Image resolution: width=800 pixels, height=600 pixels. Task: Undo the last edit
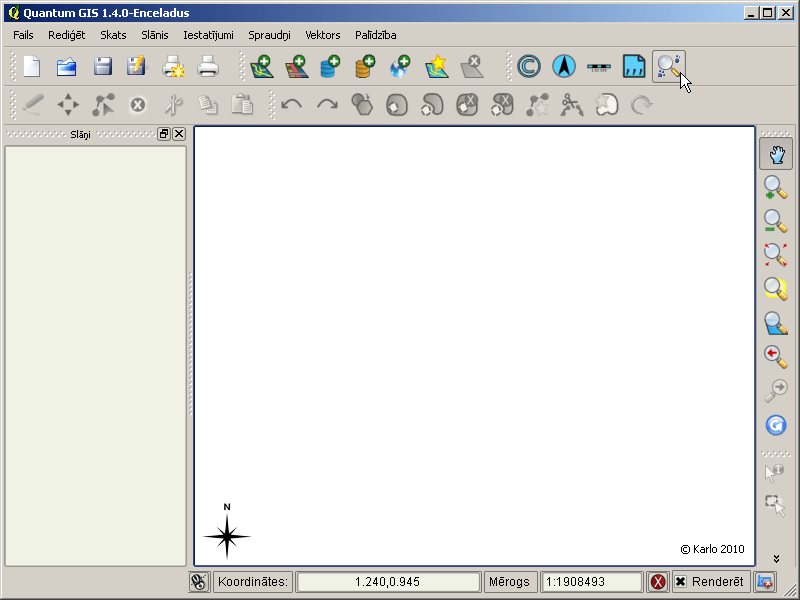[292, 105]
